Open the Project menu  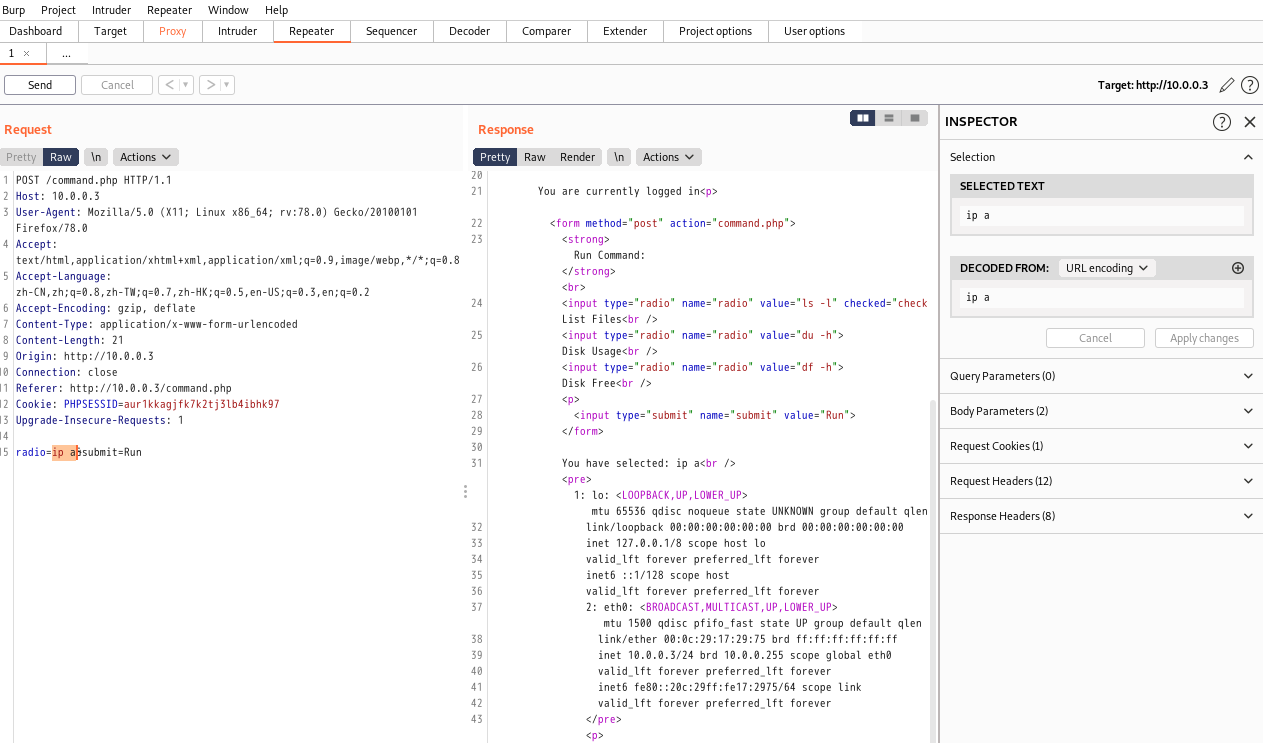[58, 10]
